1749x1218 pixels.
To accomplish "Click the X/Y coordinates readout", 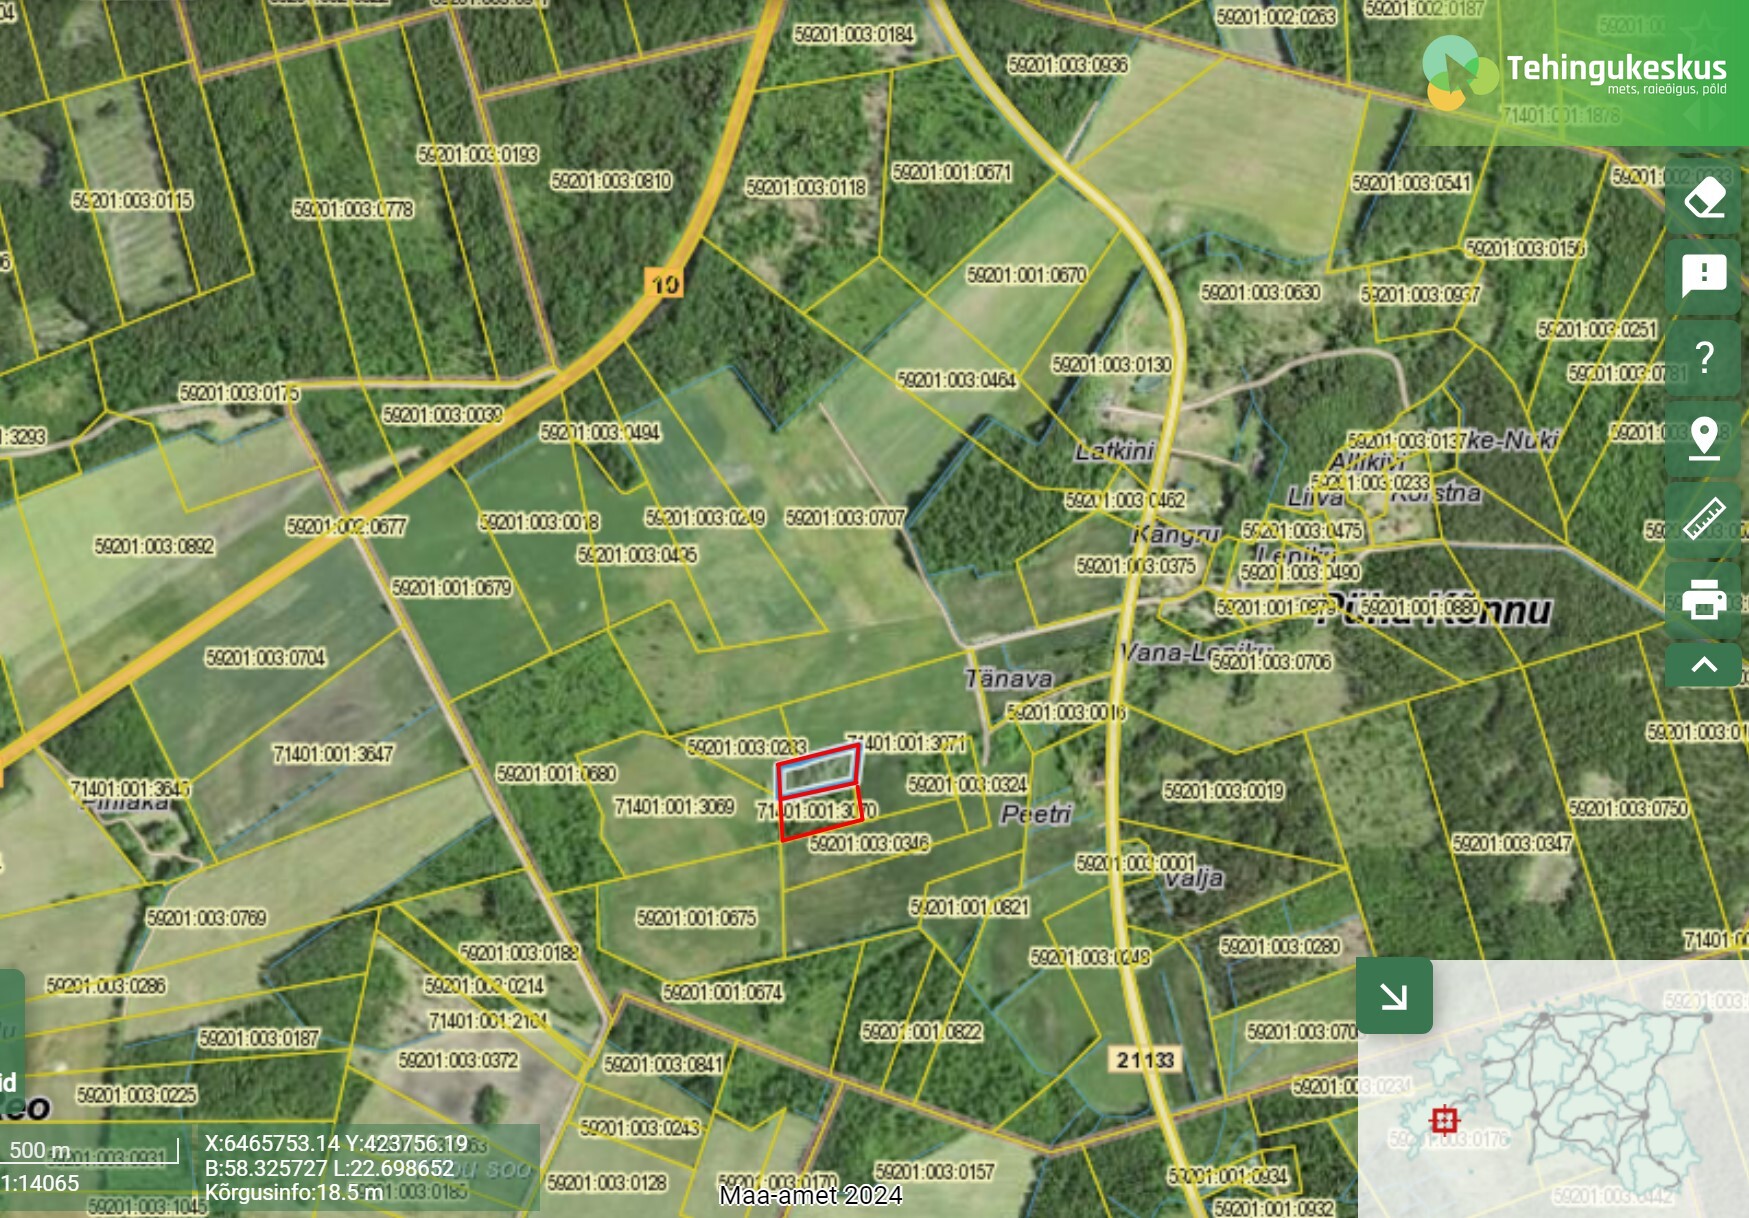I will [x=336, y=1143].
